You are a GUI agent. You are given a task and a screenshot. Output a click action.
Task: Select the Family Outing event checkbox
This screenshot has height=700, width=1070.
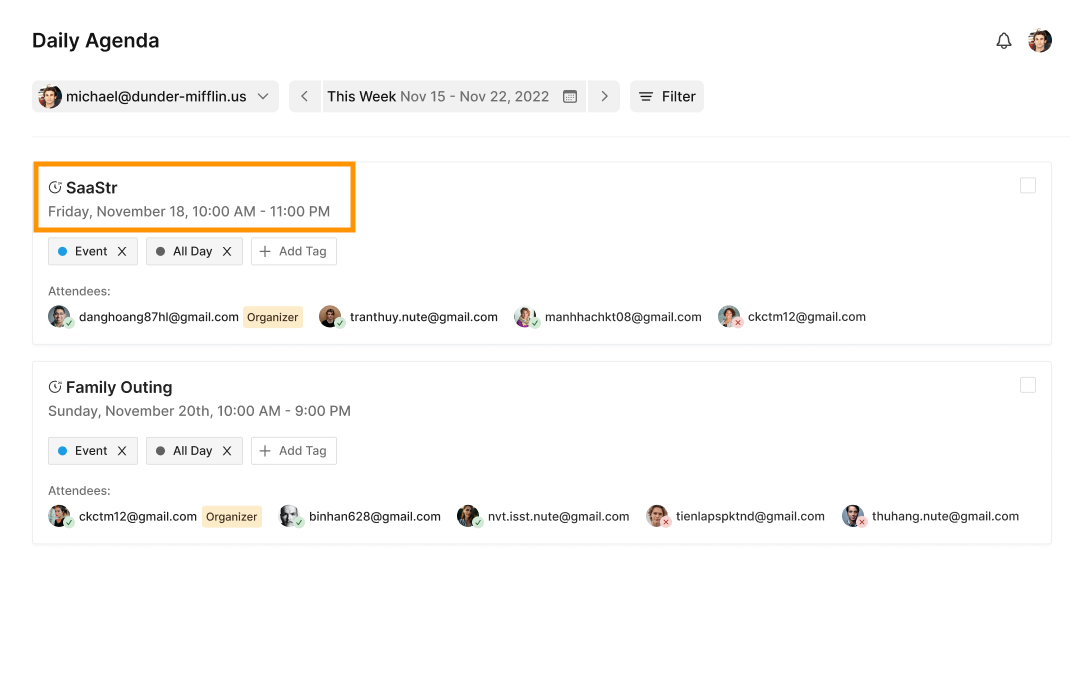point(1028,385)
